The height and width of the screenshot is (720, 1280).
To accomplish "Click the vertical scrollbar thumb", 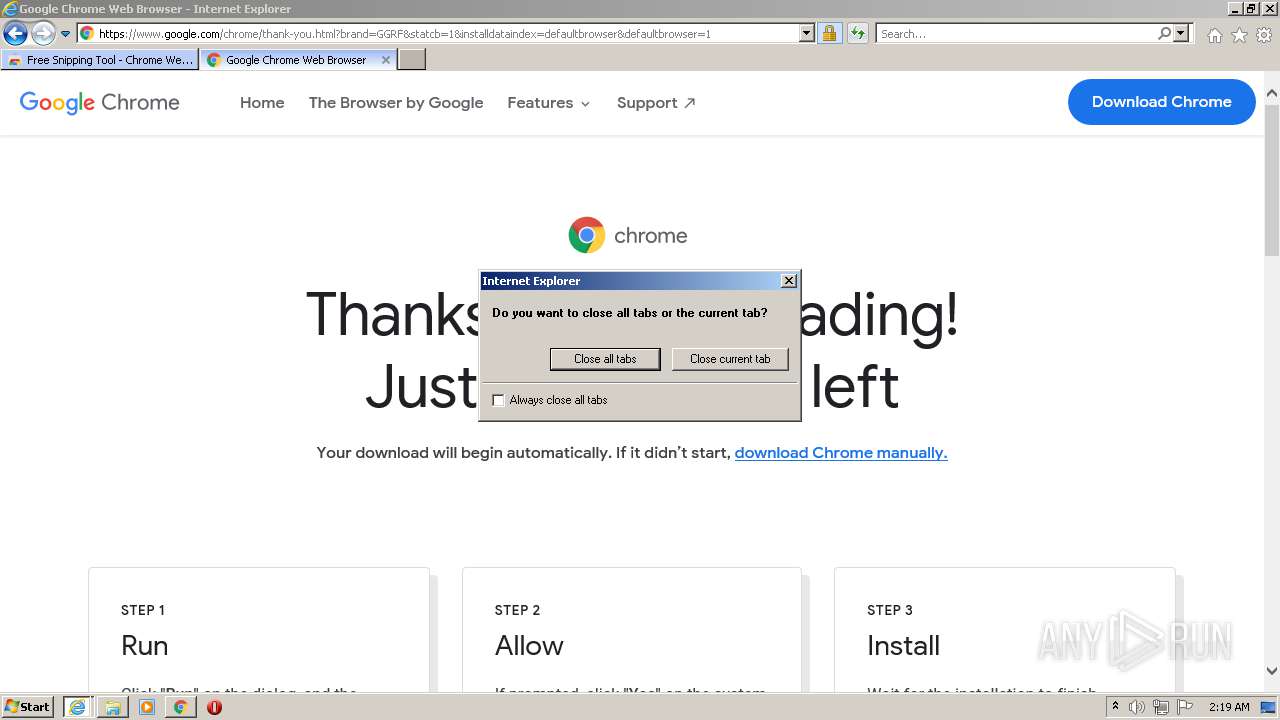I will tap(1272, 180).
